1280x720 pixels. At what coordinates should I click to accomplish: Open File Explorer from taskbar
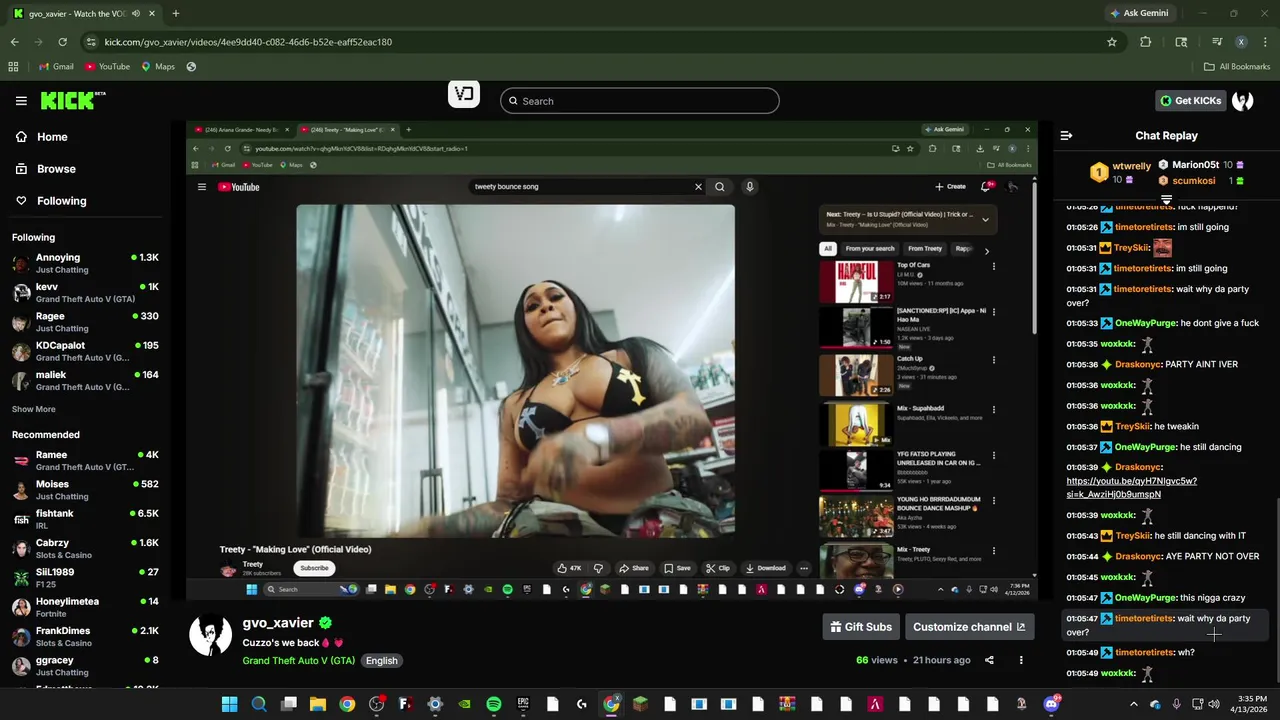[x=317, y=704]
